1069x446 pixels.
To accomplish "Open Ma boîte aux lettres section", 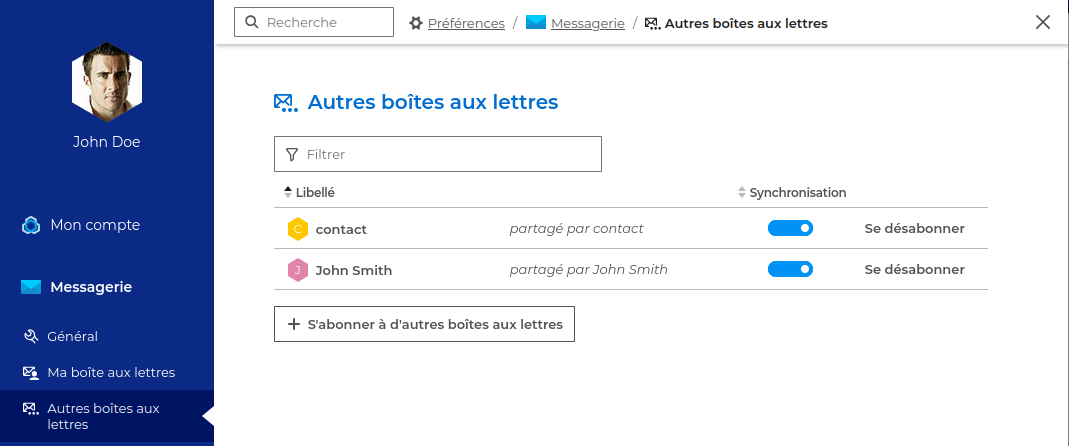I will pyautogui.click(x=110, y=373).
